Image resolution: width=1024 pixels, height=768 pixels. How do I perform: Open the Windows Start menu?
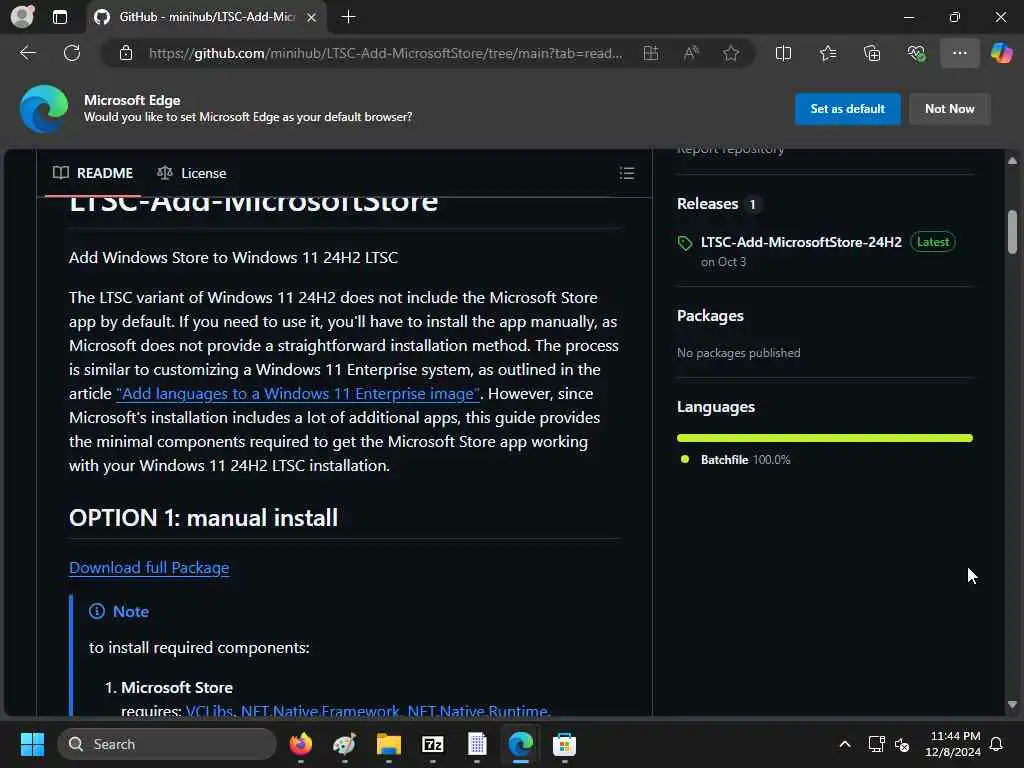coord(33,744)
